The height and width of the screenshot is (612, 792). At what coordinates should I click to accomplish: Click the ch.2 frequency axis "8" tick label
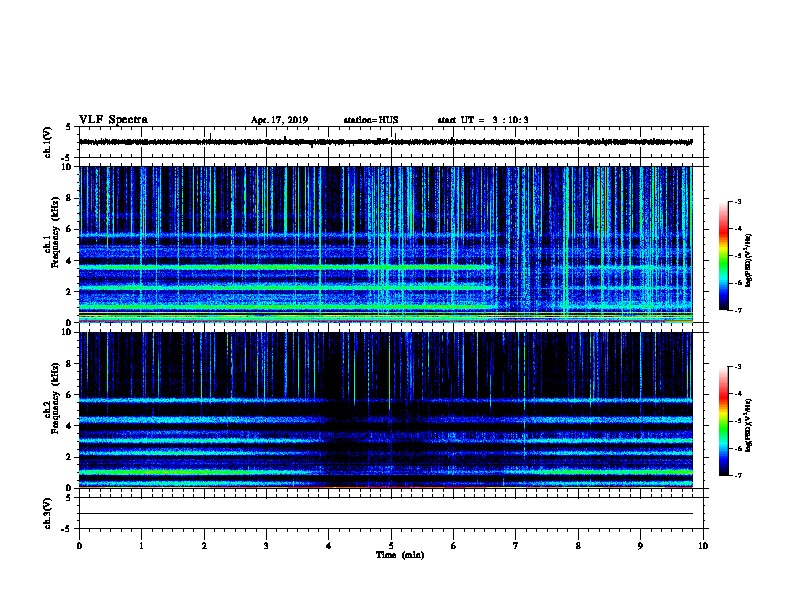[x=69, y=364]
